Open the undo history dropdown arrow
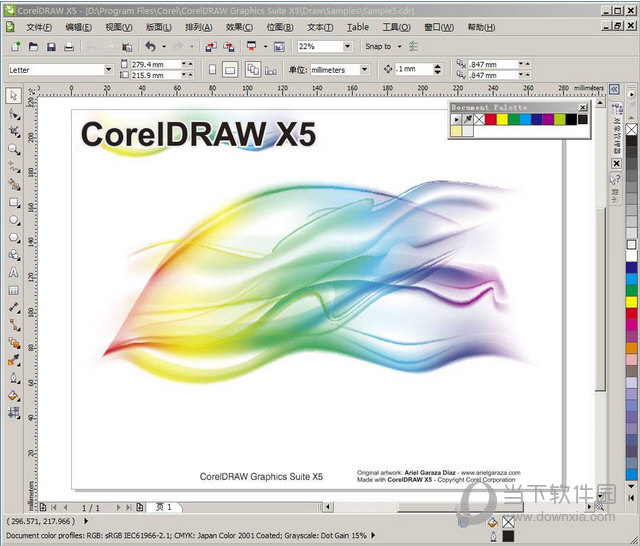Image resolution: width=640 pixels, height=546 pixels. click(164, 47)
